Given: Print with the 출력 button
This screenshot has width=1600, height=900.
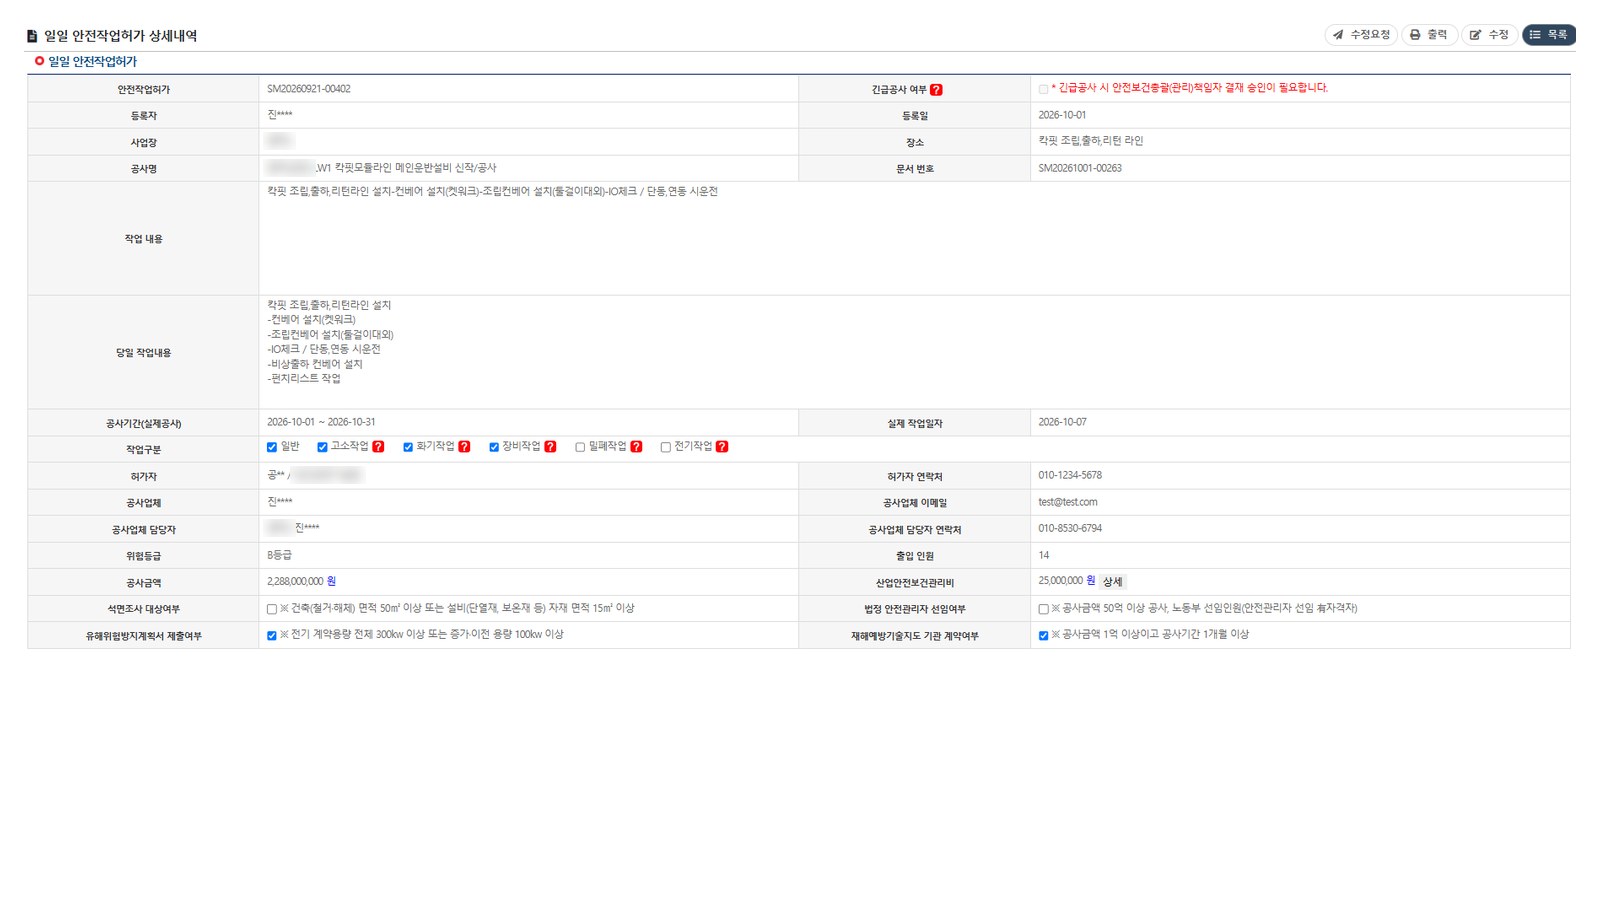Looking at the screenshot, I should [x=1429, y=35].
